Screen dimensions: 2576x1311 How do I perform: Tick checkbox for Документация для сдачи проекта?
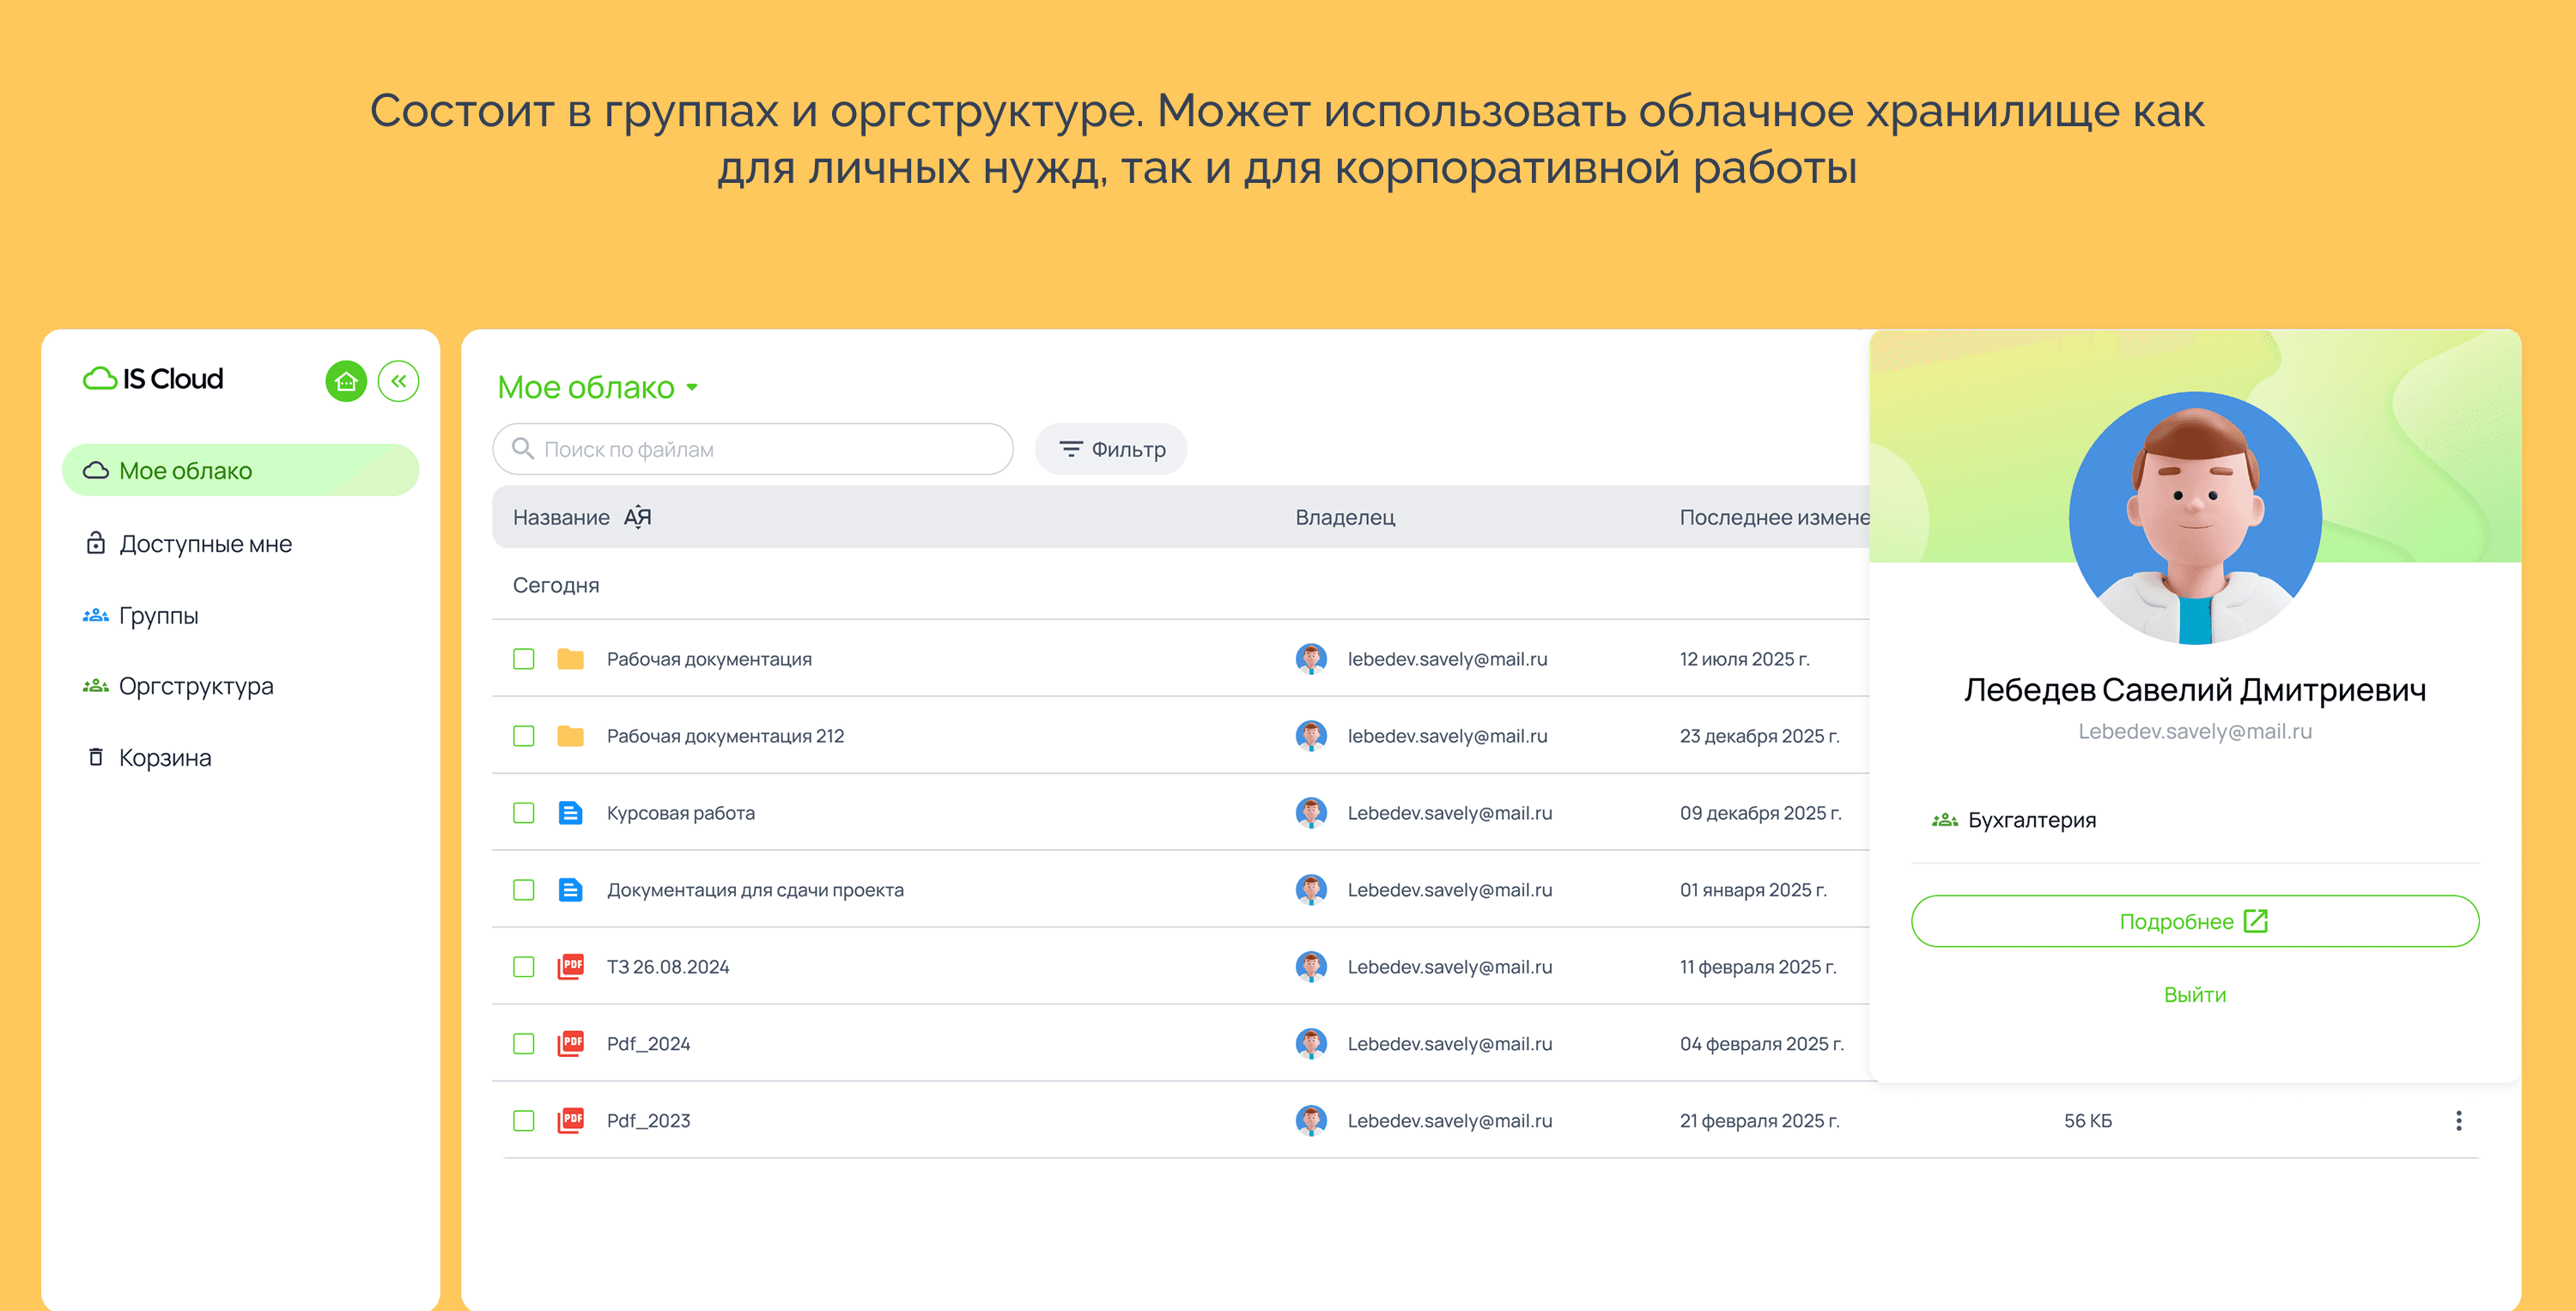coord(523,890)
